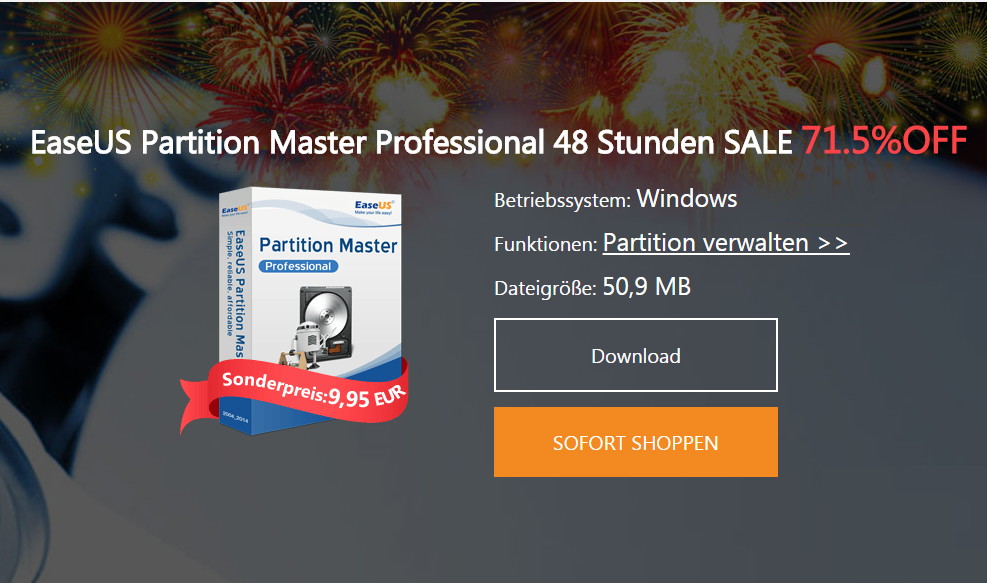Click the red Sonderpreis 9,95 EUR ribbon
Viewport: 987px width, 583px height.
coord(296,393)
